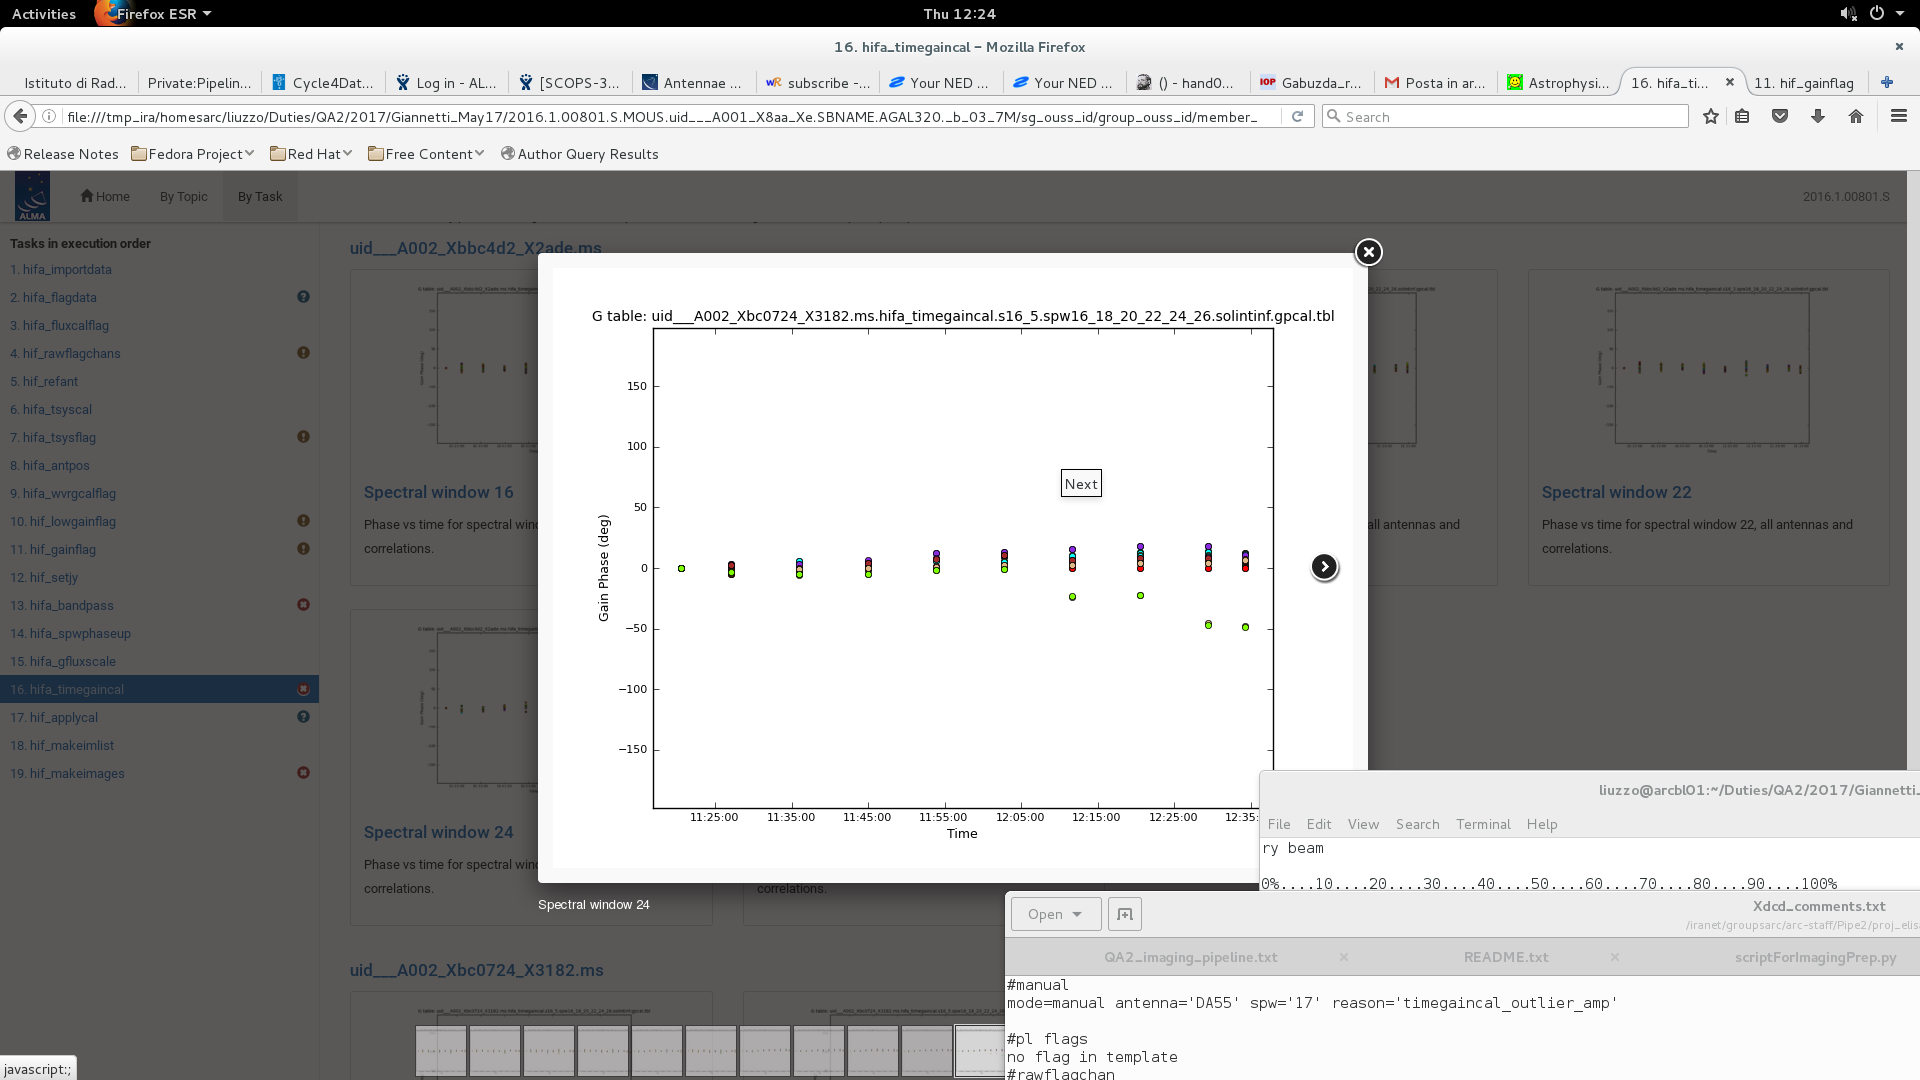1920x1080 pixels.
Task: Go back with Firefox back arrow
Action: point(20,117)
